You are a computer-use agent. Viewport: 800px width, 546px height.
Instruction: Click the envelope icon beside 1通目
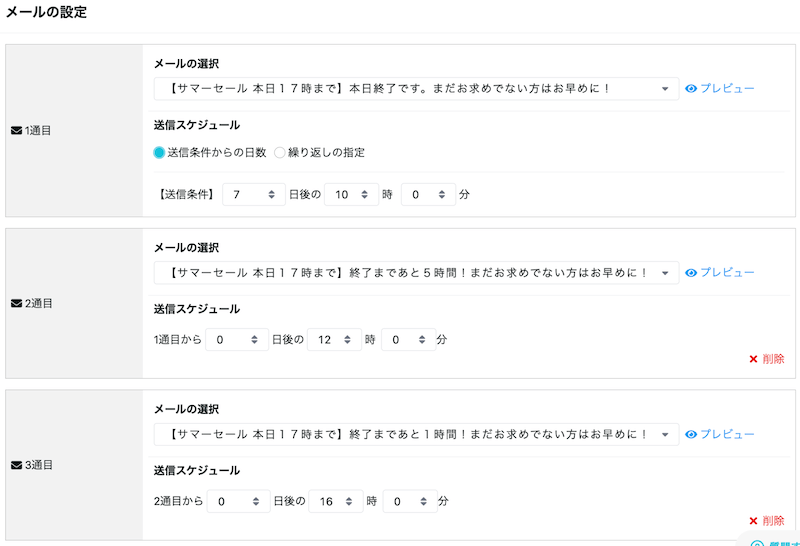(16, 131)
